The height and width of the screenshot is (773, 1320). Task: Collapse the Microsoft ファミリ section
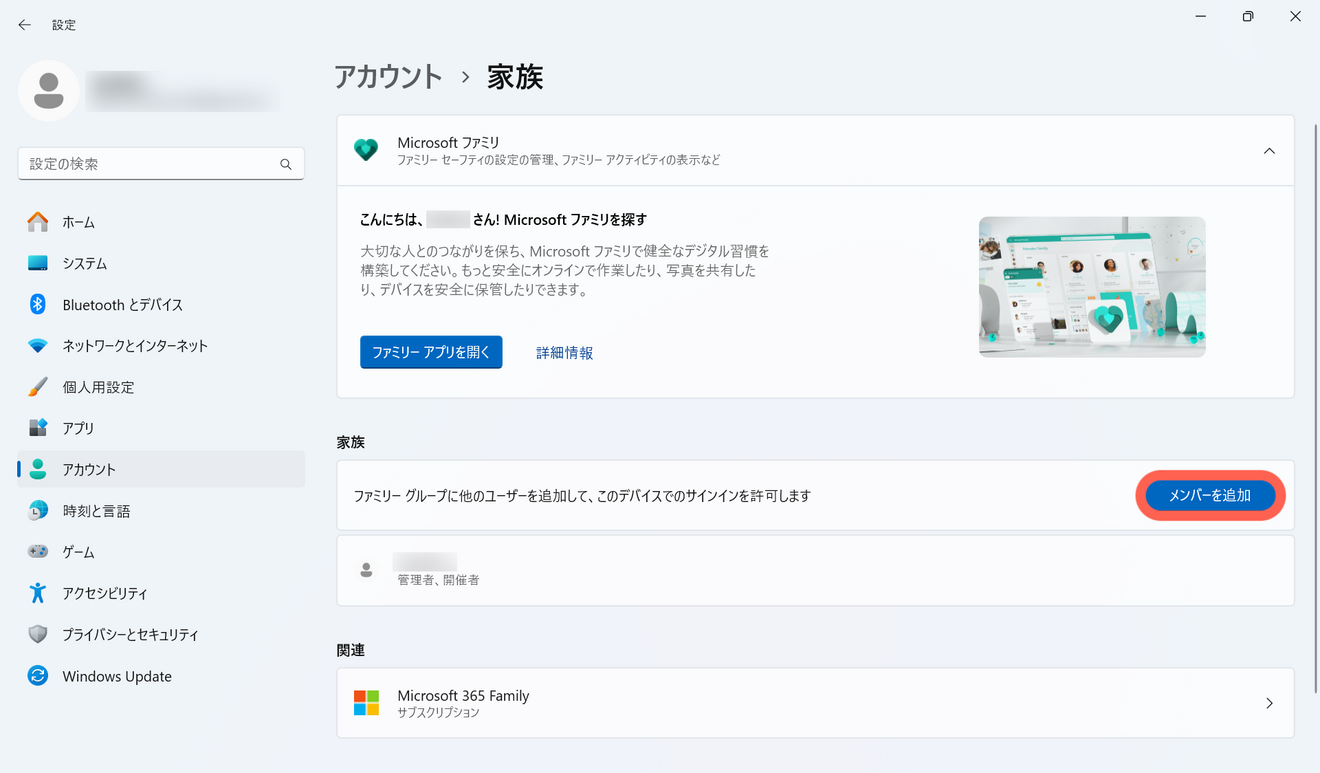(1269, 151)
